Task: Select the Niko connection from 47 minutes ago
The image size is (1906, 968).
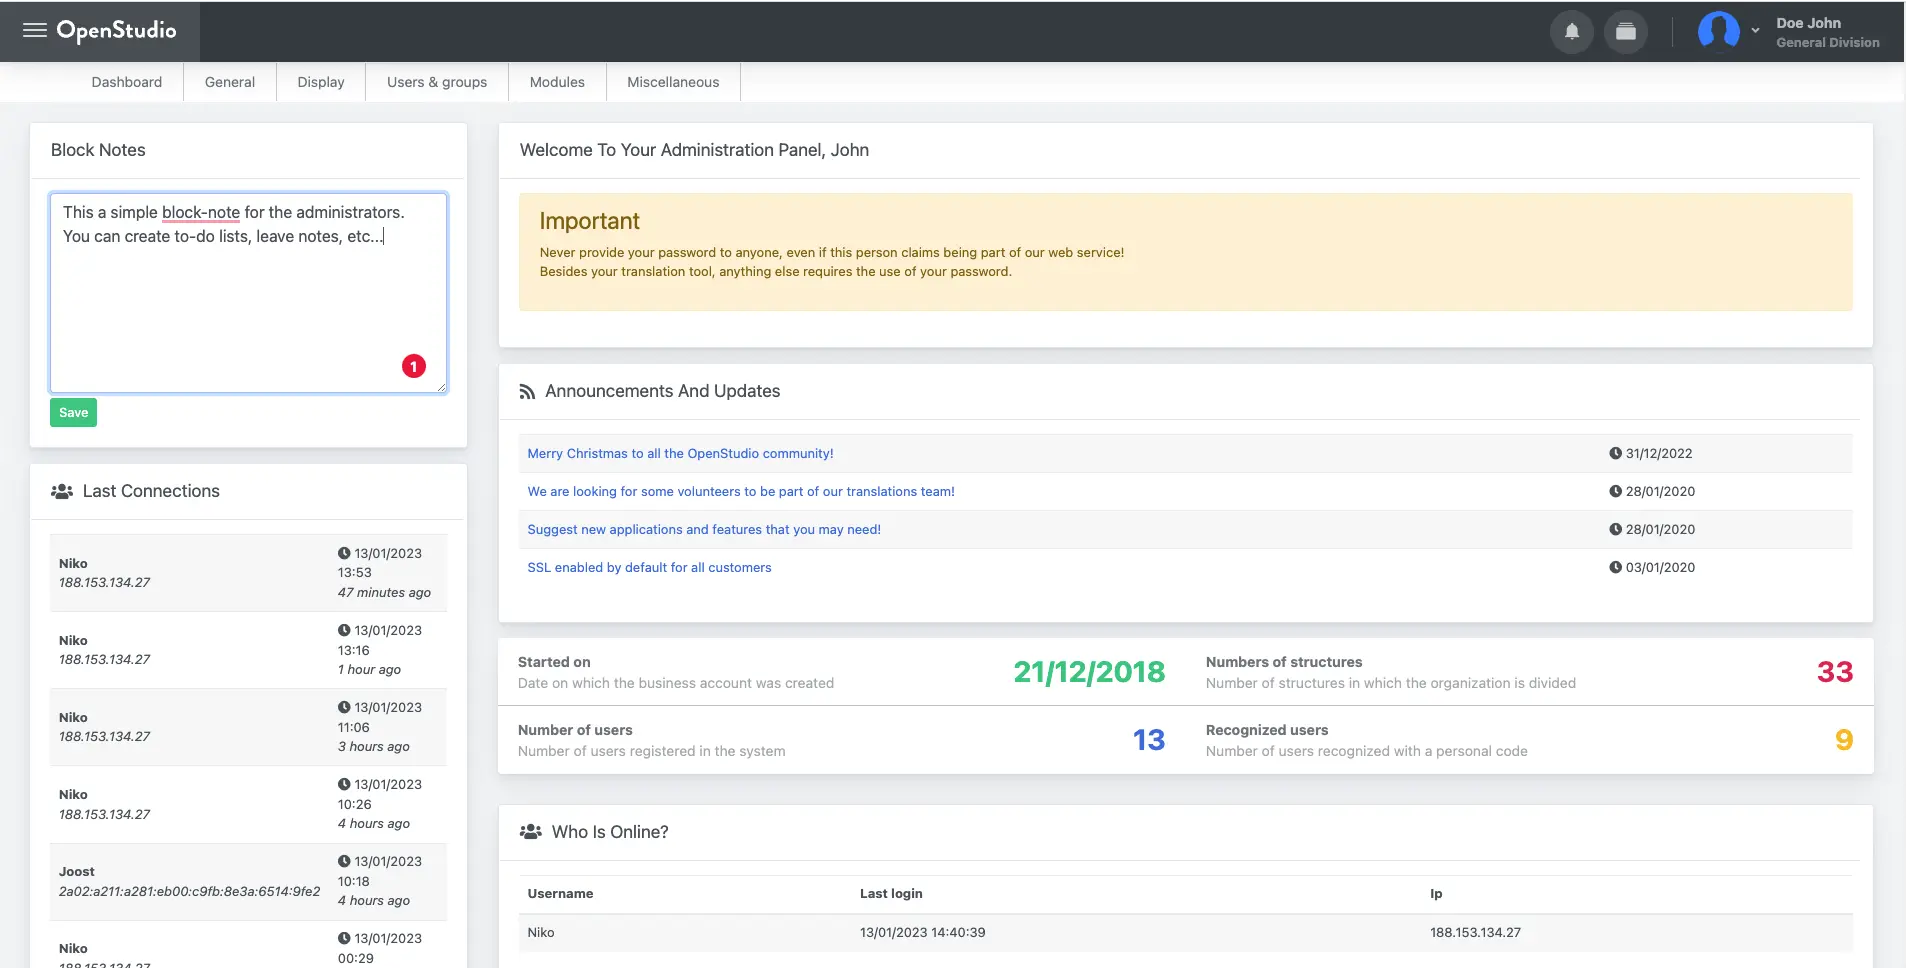Action: click(x=248, y=573)
